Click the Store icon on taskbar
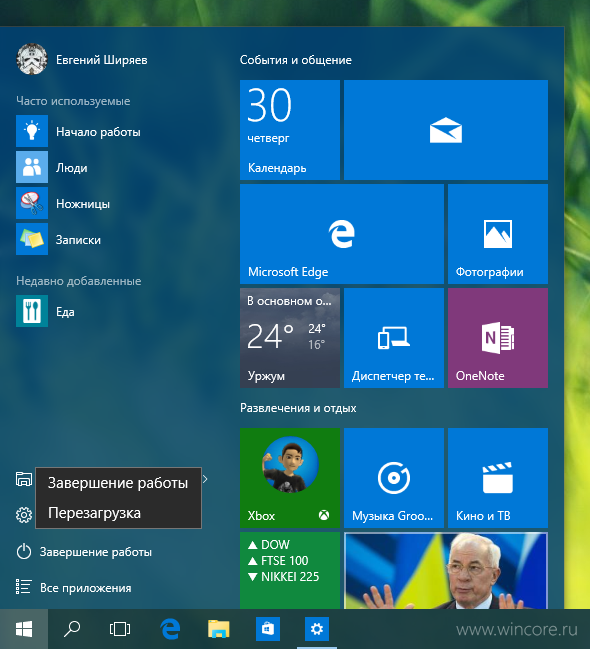Image resolution: width=590 pixels, height=649 pixels. [x=267, y=629]
